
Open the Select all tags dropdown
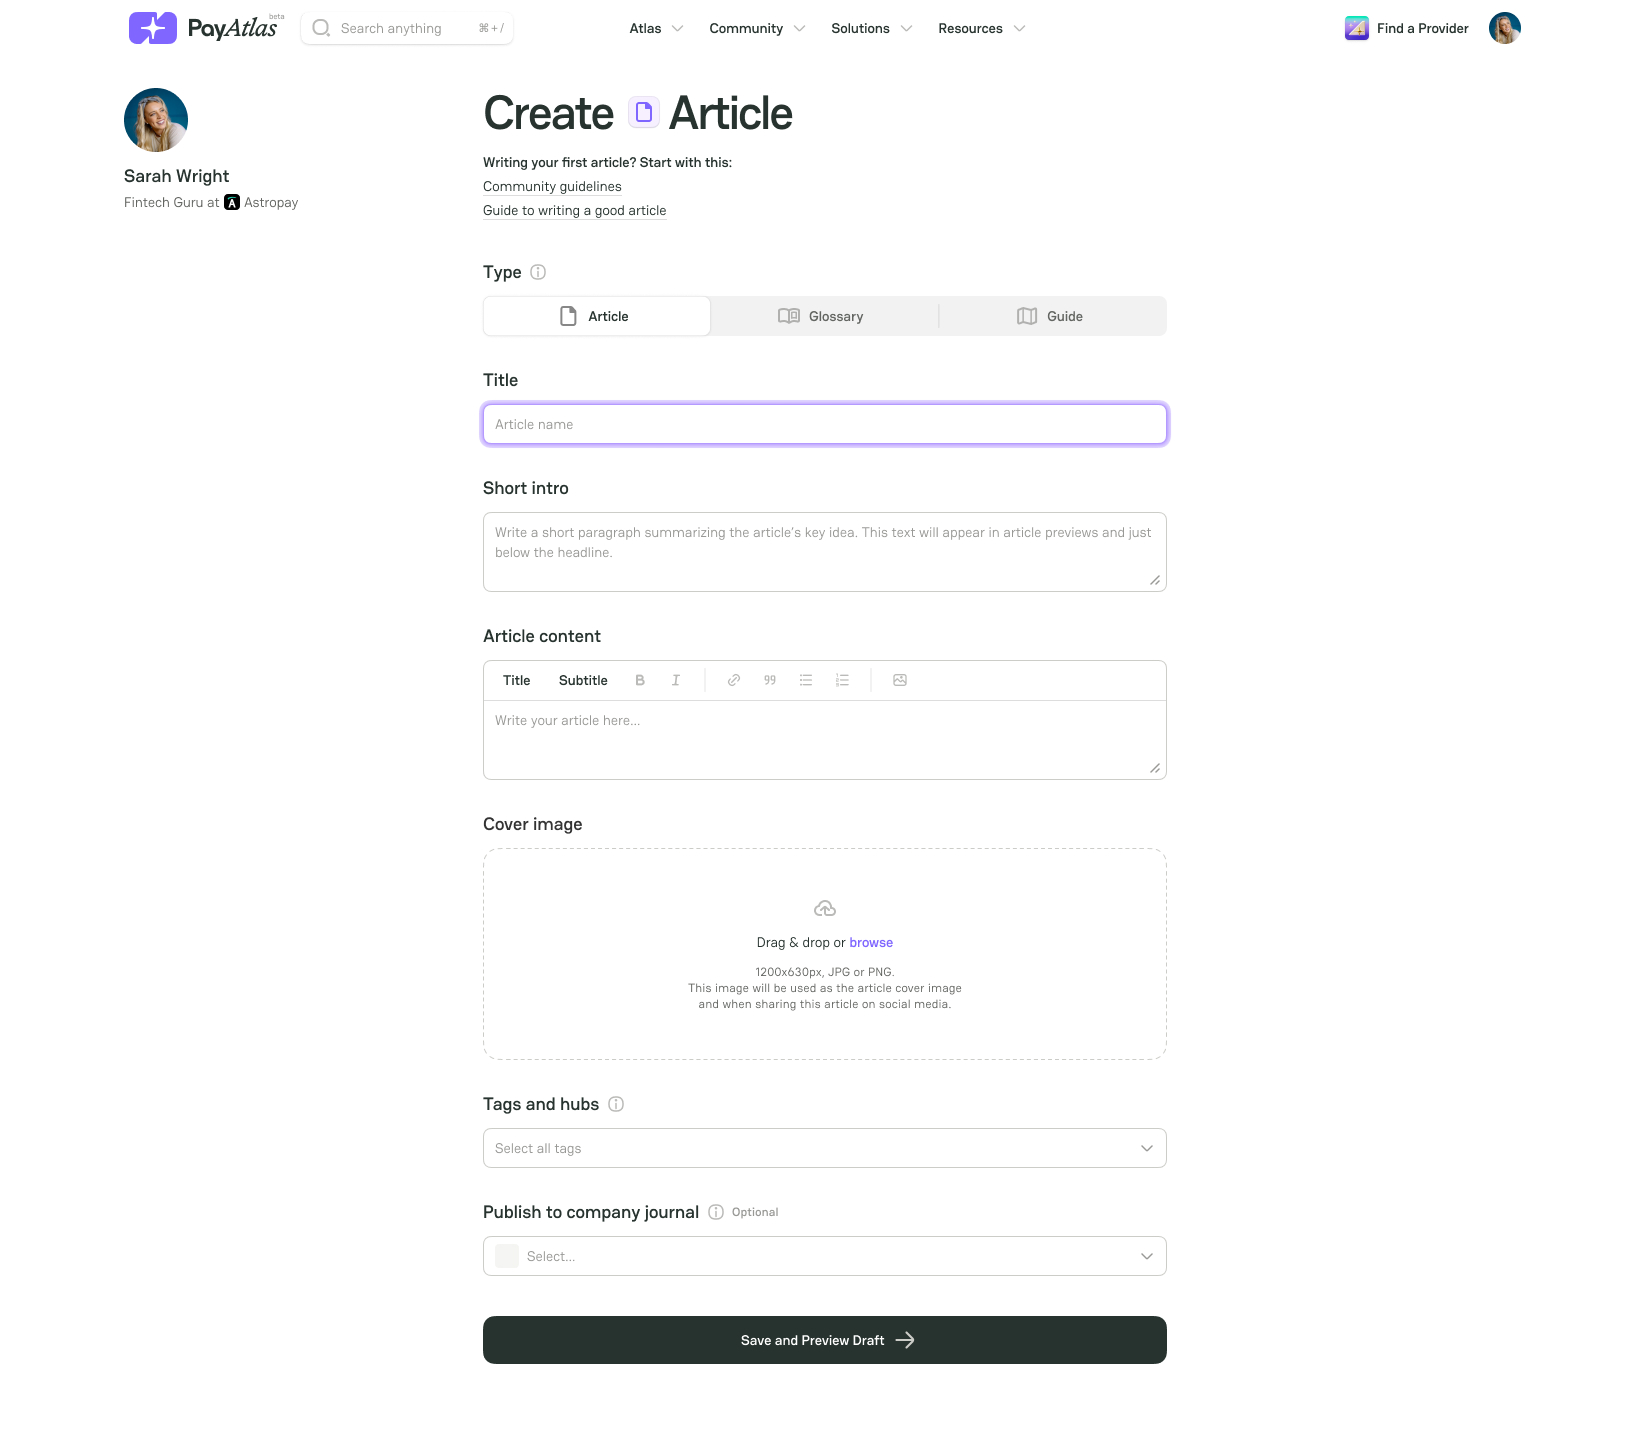tap(824, 1148)
